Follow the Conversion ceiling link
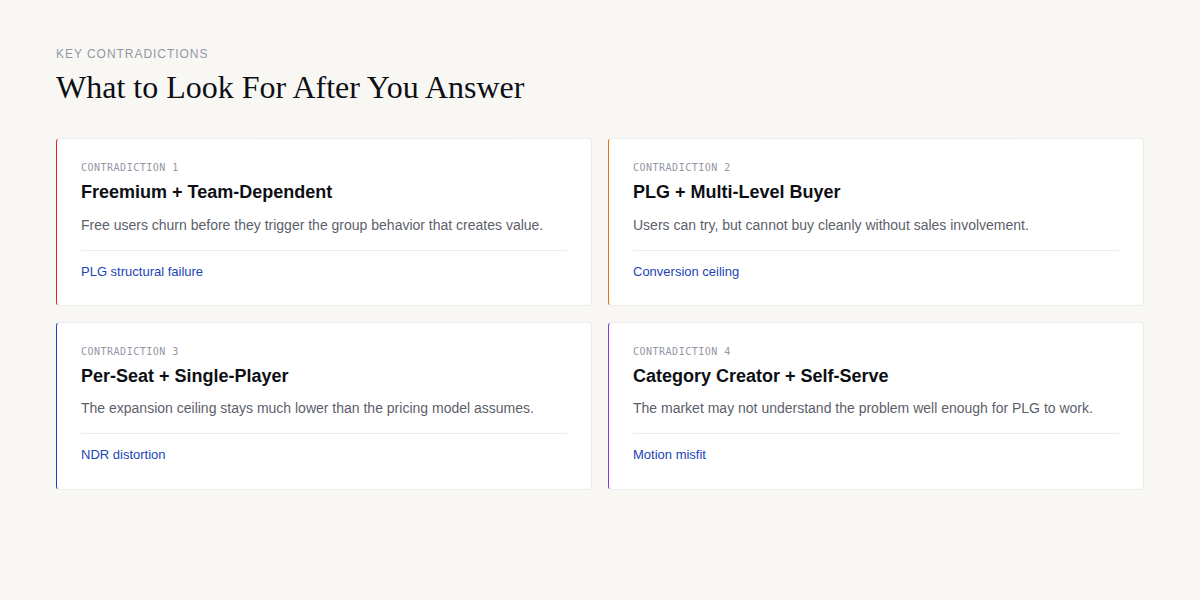Image resolution: width=1200 pixels, height=600 pixels. (x=686, y=271)
